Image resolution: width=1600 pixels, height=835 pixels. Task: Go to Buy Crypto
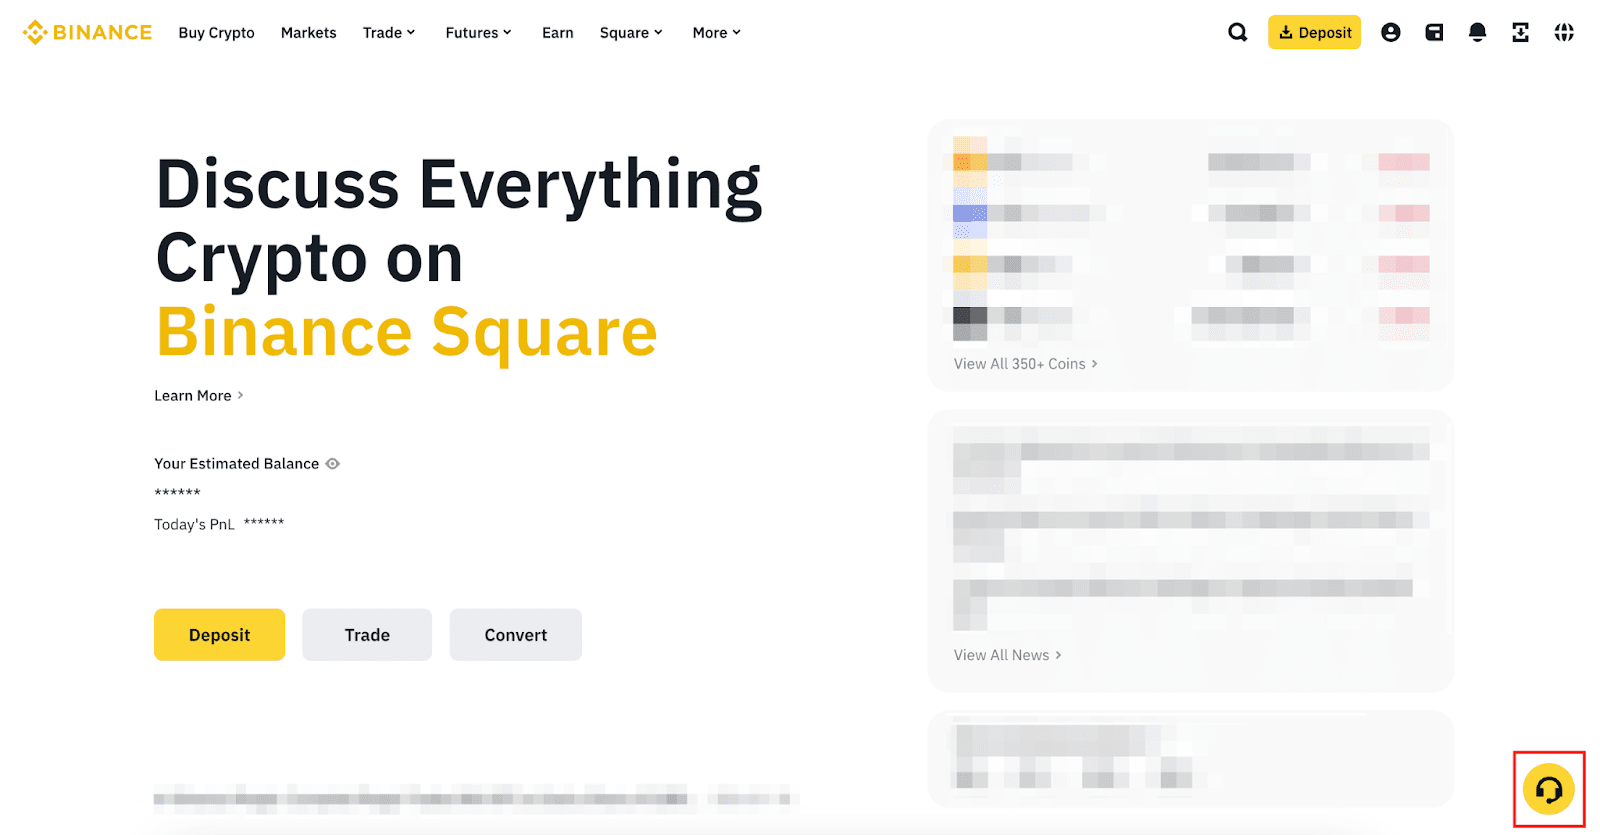point(216,33)
